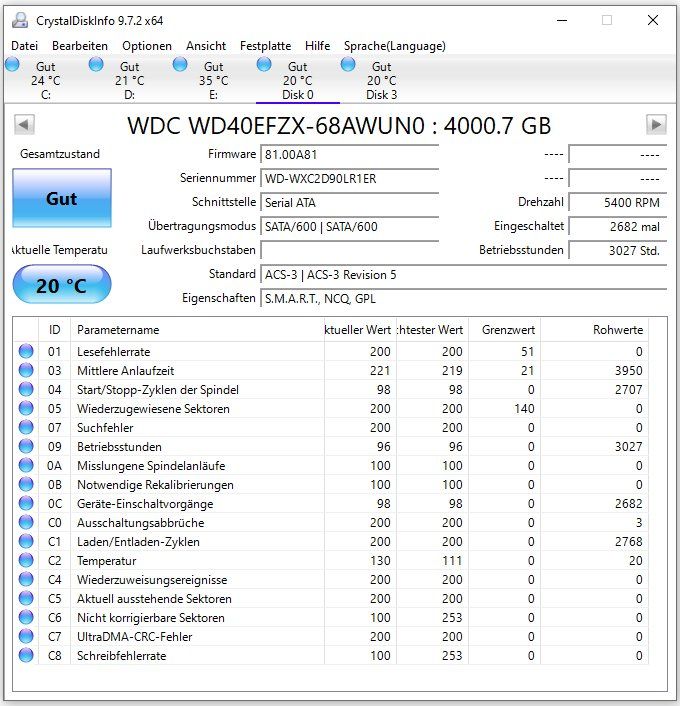Select raw value 2768 of Laden/Entladen-Zyklen
680x706 pixels.
coord(629,542)
